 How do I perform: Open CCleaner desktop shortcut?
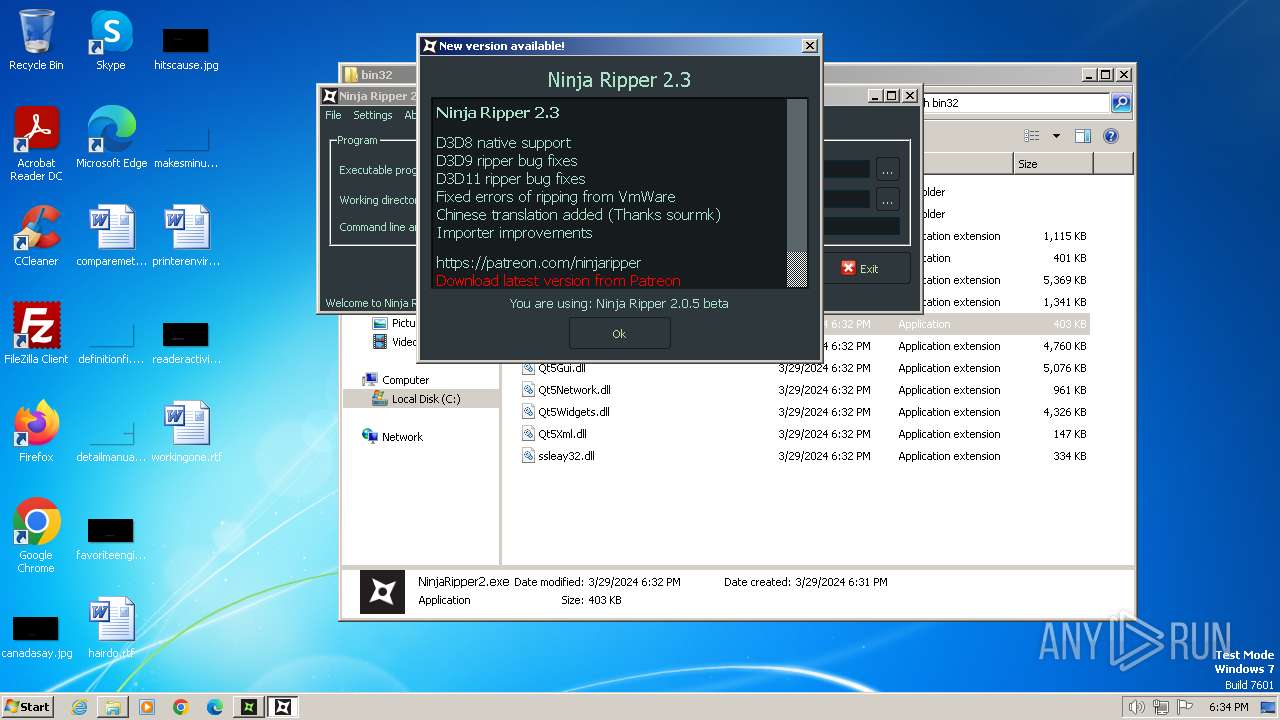coord(36,236)
